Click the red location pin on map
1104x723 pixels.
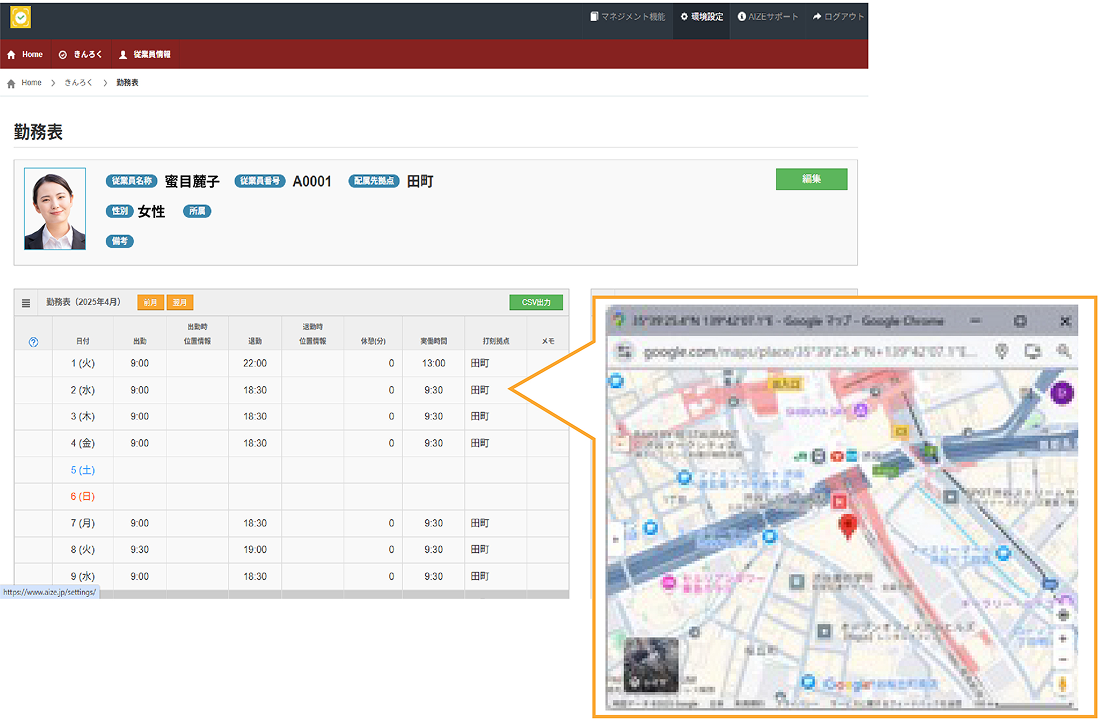point(849,525)
